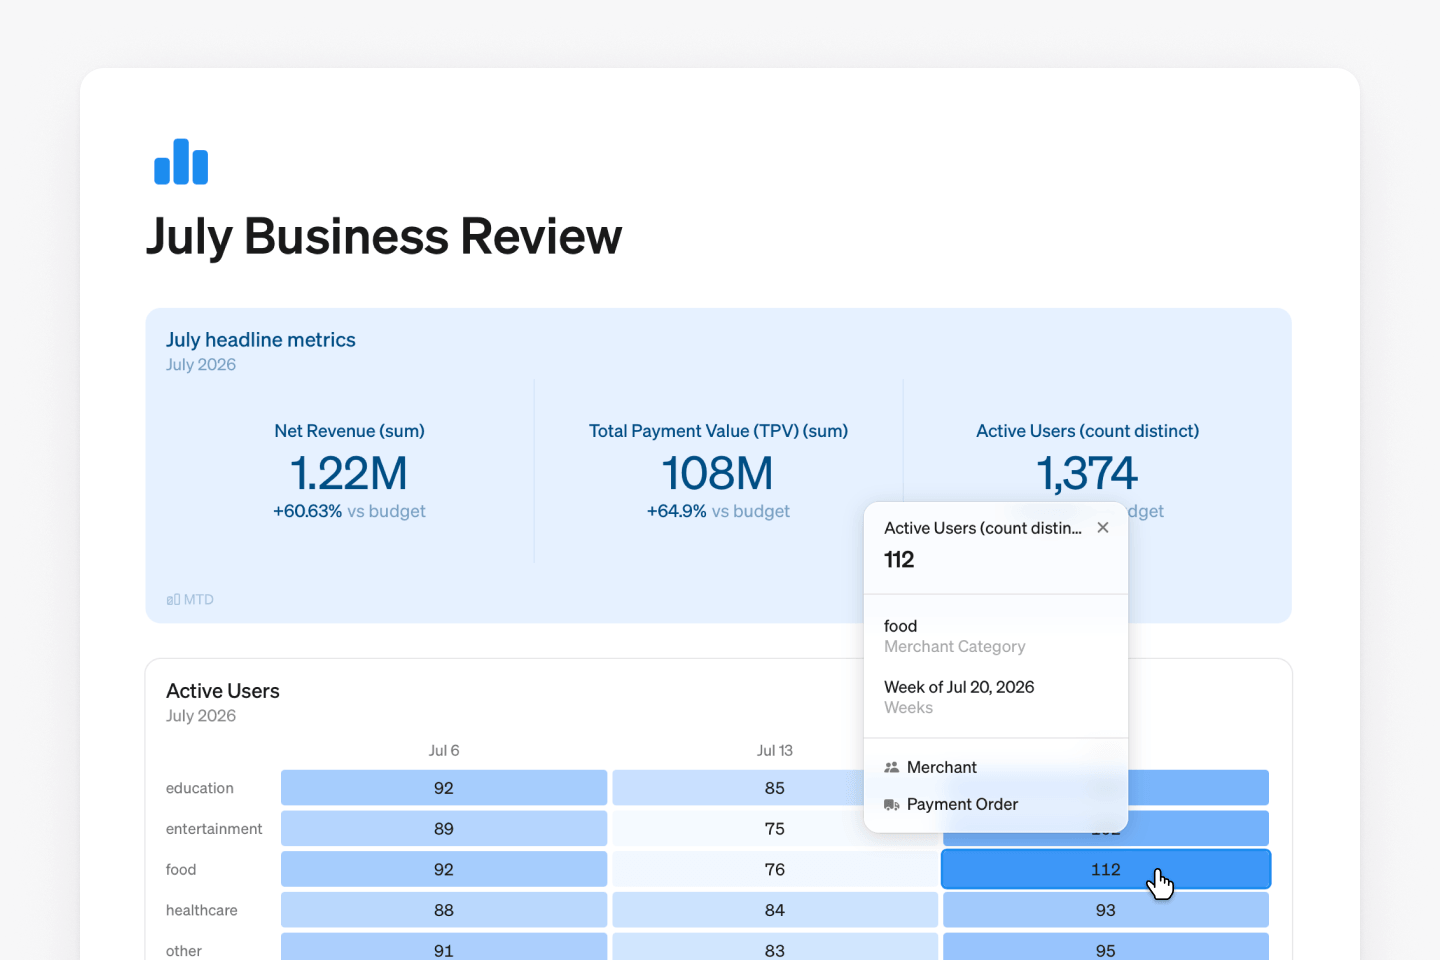Click the Net Revenue 1.22M metric

pos(349,473)
